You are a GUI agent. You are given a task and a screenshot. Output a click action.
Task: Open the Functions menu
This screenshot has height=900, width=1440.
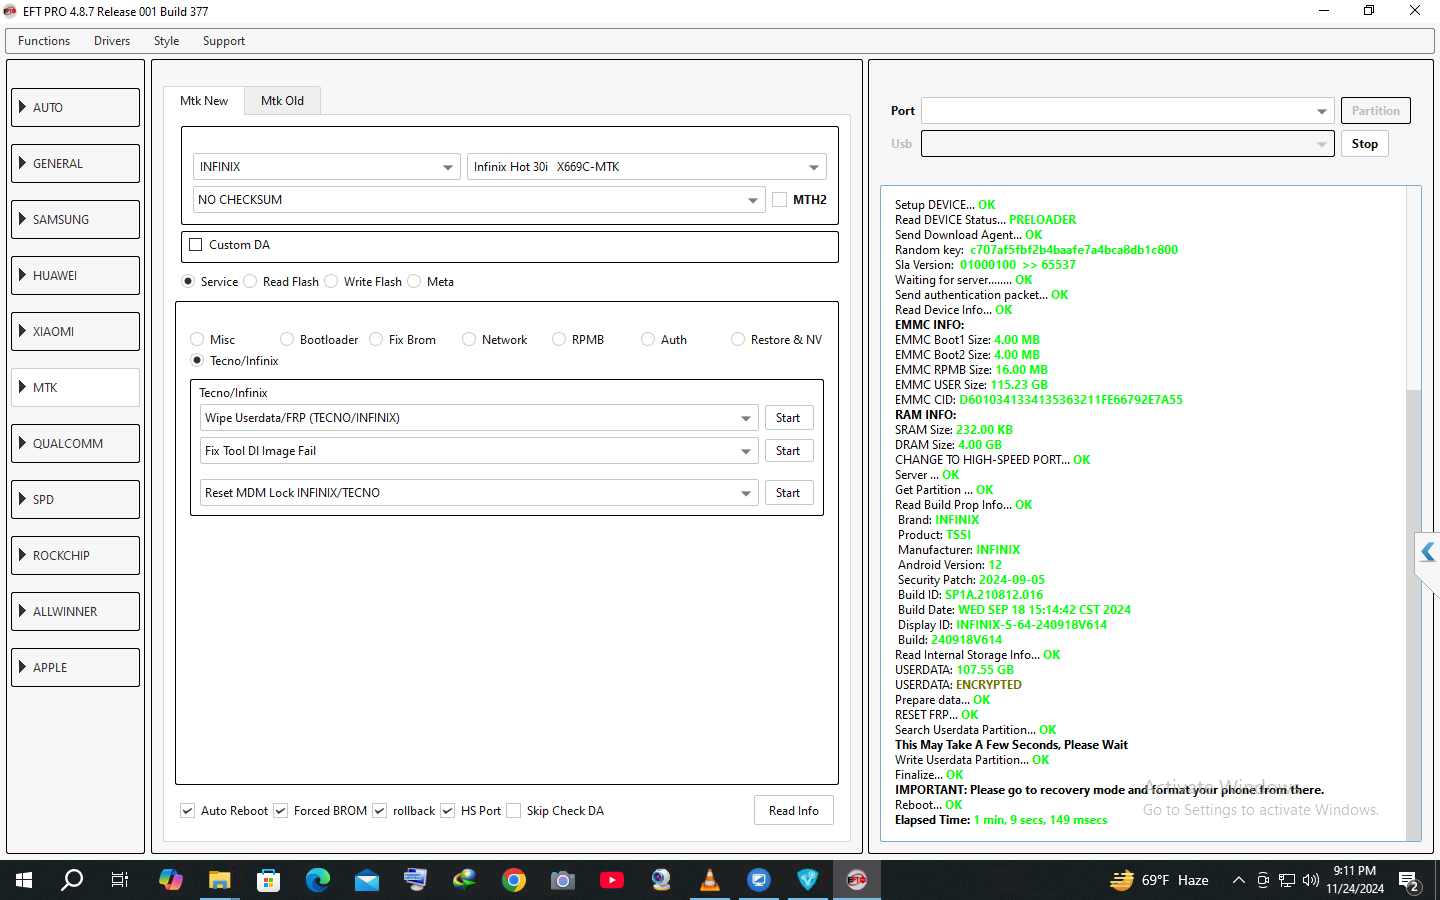[44, 41]
